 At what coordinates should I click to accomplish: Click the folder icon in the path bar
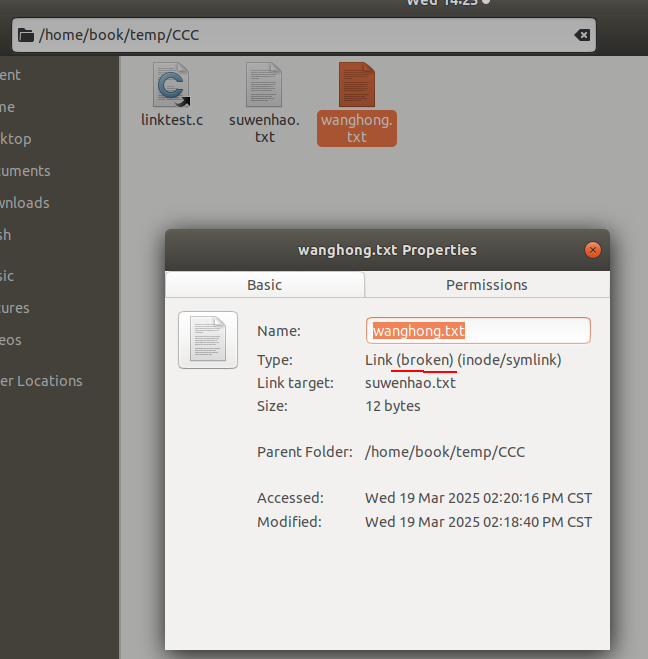(x=26, y=35)
